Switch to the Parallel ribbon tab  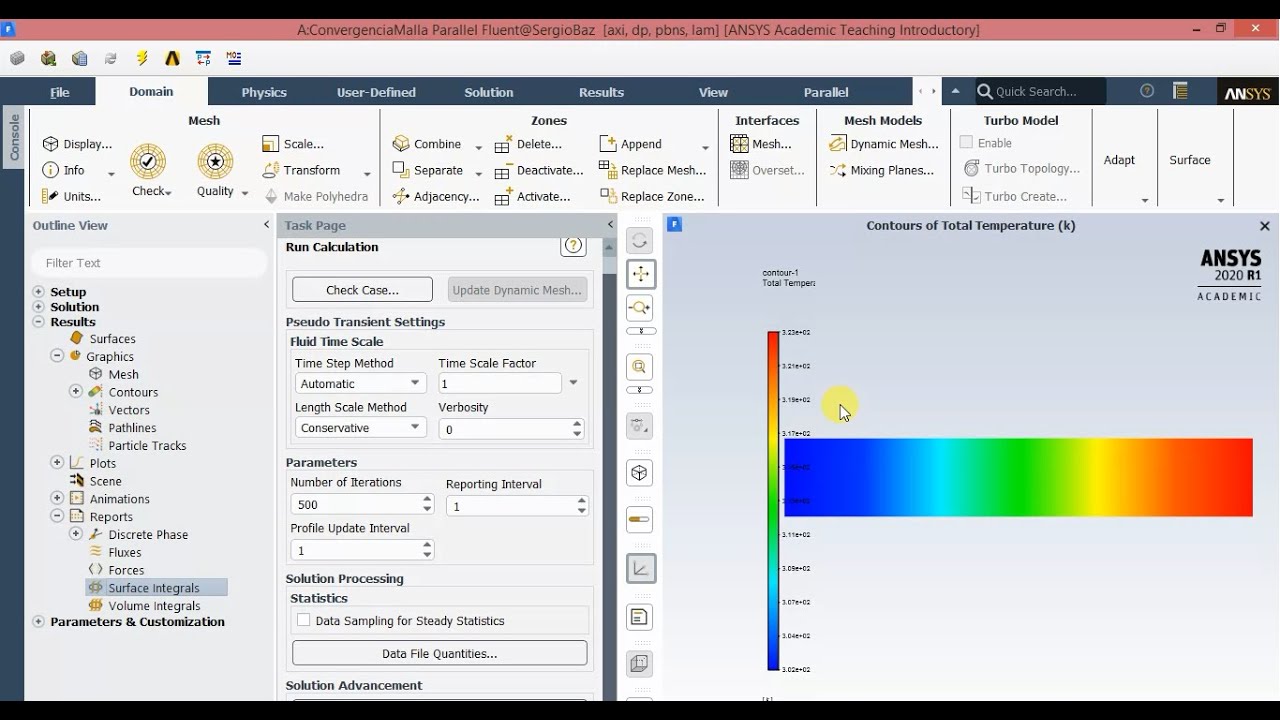pos(826,92)
